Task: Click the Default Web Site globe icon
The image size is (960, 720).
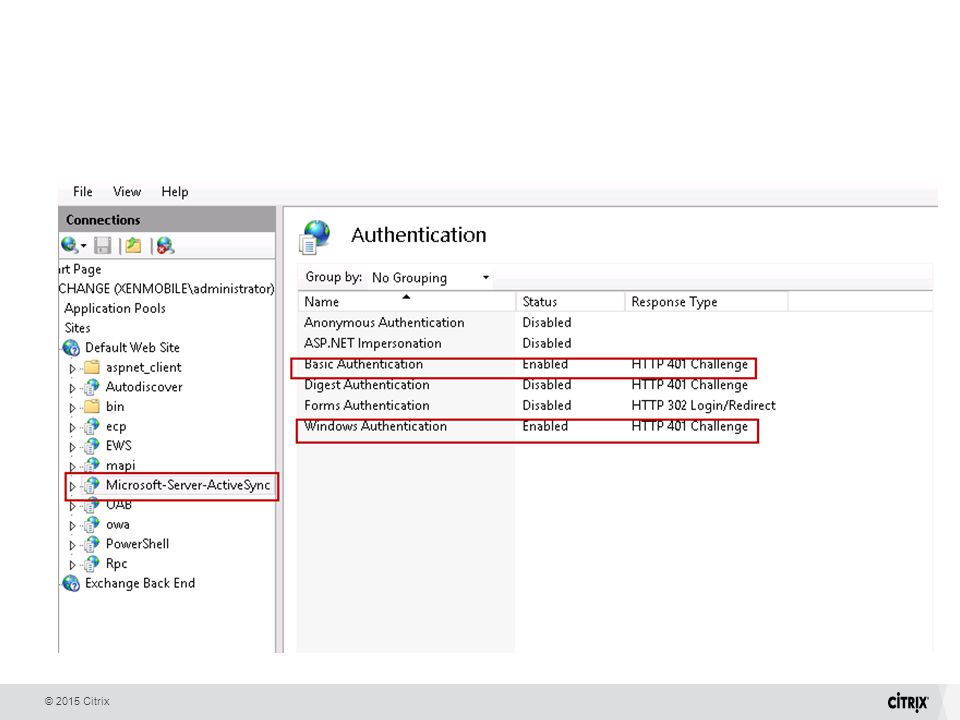Action: point(71,348)
